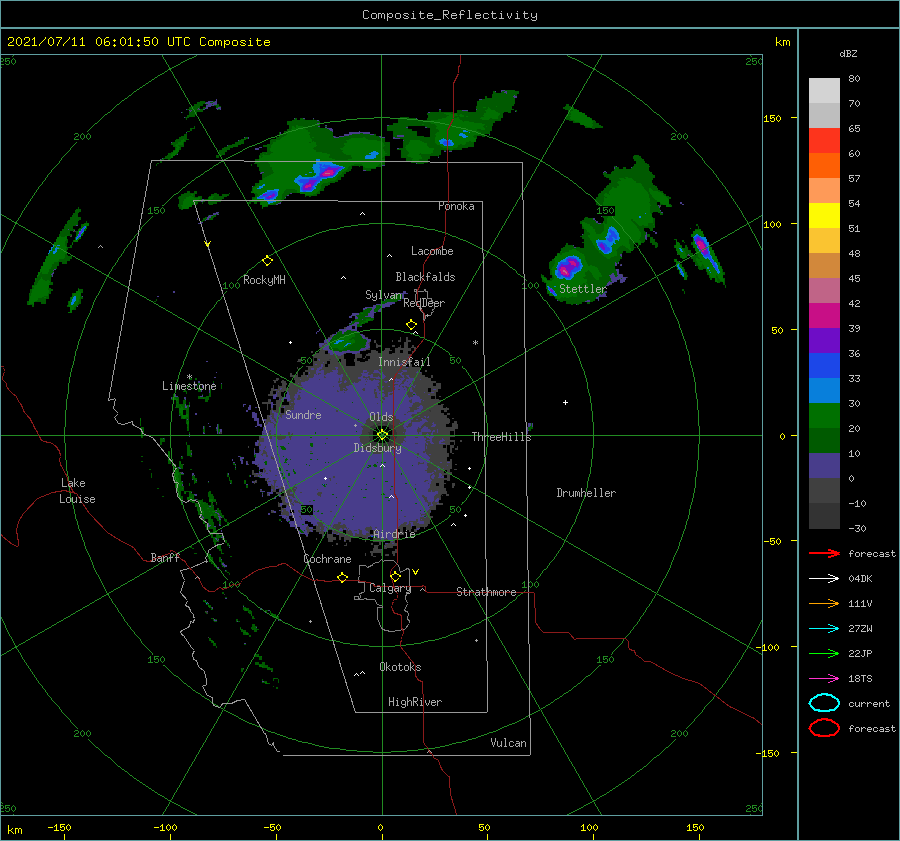Pick the dark orange swatch below red
The height and width of the screenshot is (841, 900).
pos(824,165)
